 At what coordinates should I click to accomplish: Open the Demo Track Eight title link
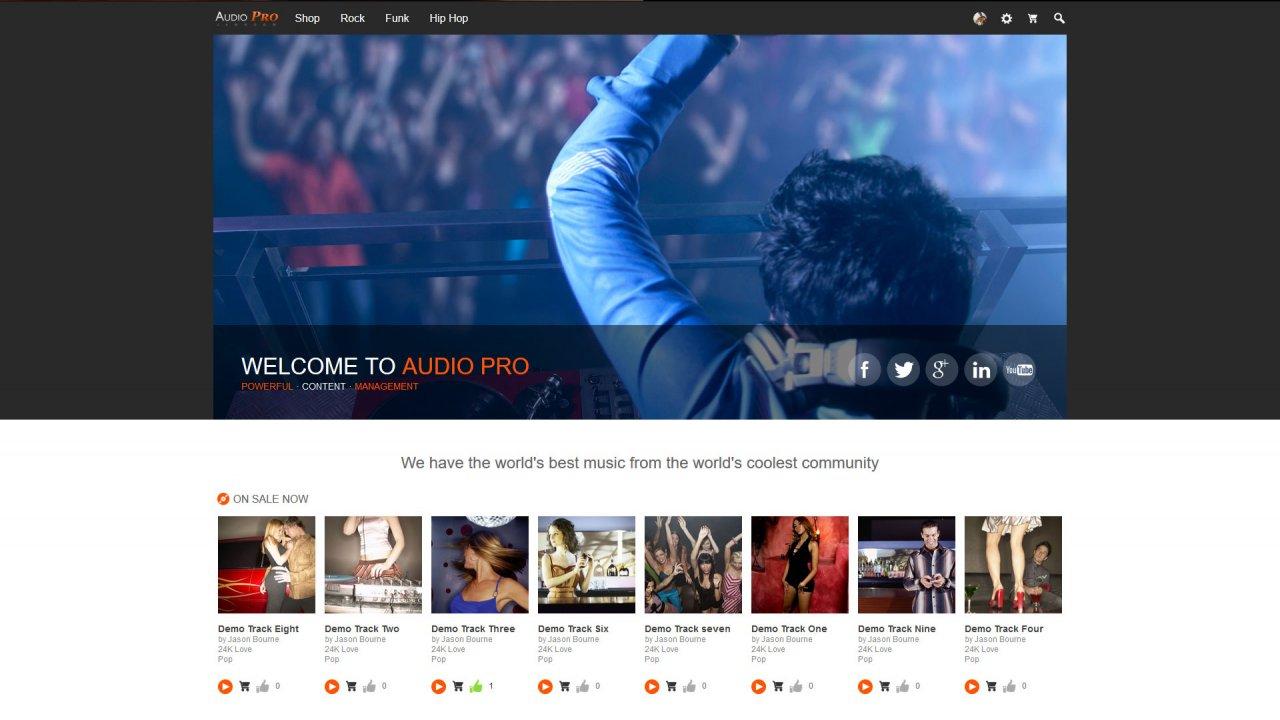pos(258,629)
